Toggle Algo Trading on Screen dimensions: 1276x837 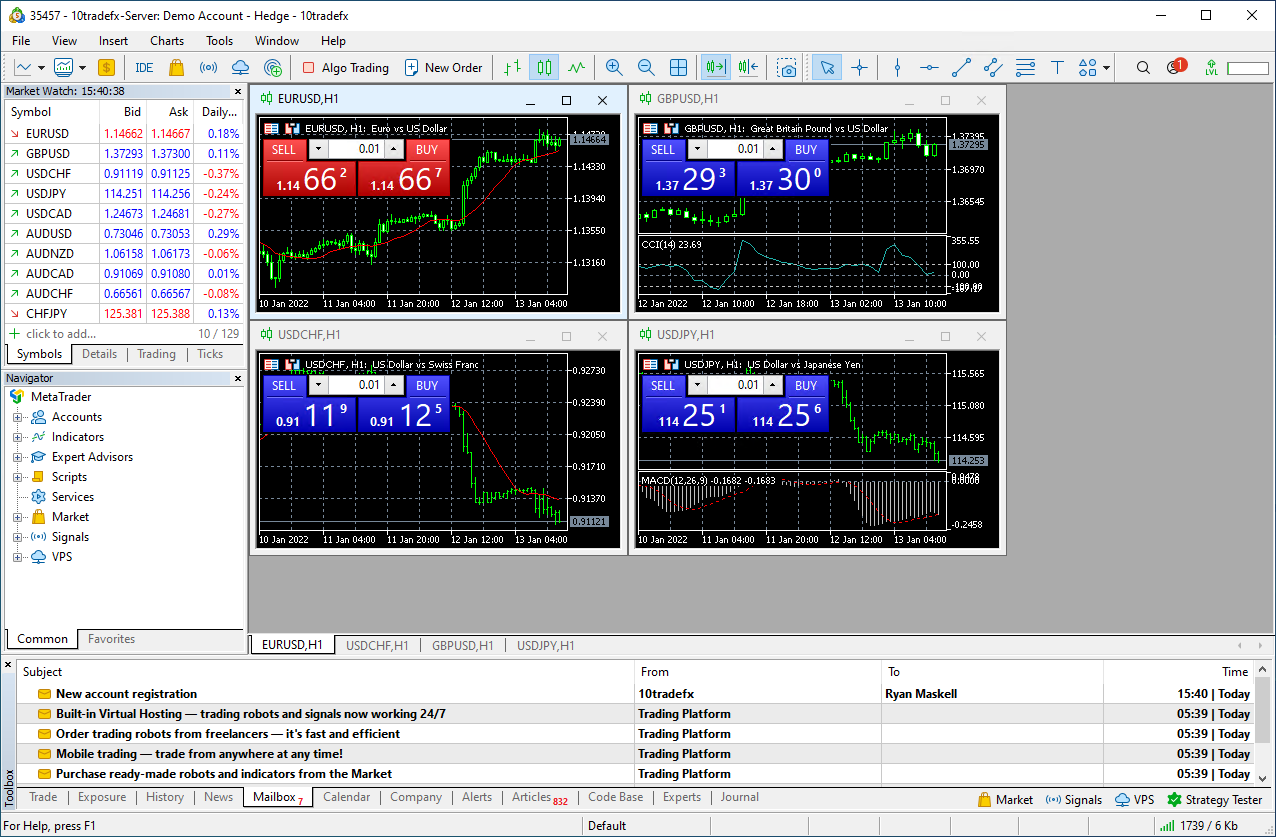(345, 68)
